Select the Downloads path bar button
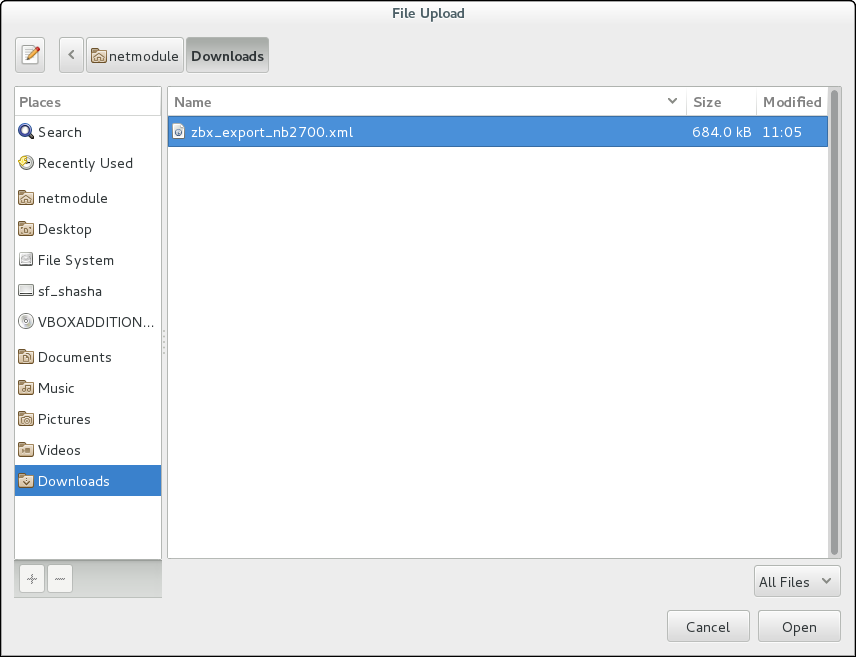The height and width of the screenshot is (657, 856). 227,55
